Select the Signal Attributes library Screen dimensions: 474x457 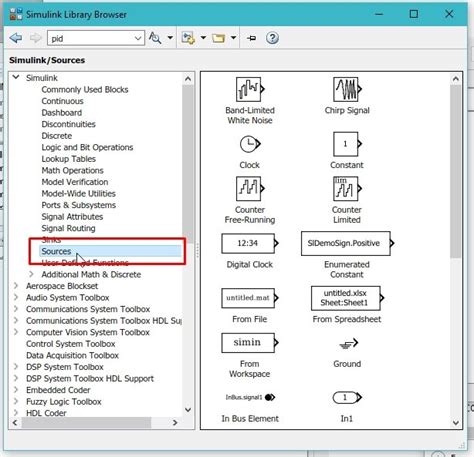point(72,217)
